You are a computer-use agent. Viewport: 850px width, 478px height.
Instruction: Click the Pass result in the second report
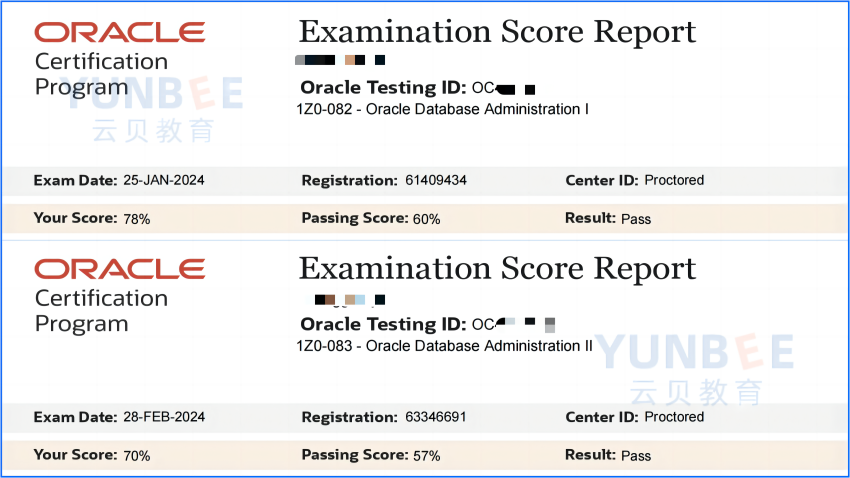click(x=636, y=456)
